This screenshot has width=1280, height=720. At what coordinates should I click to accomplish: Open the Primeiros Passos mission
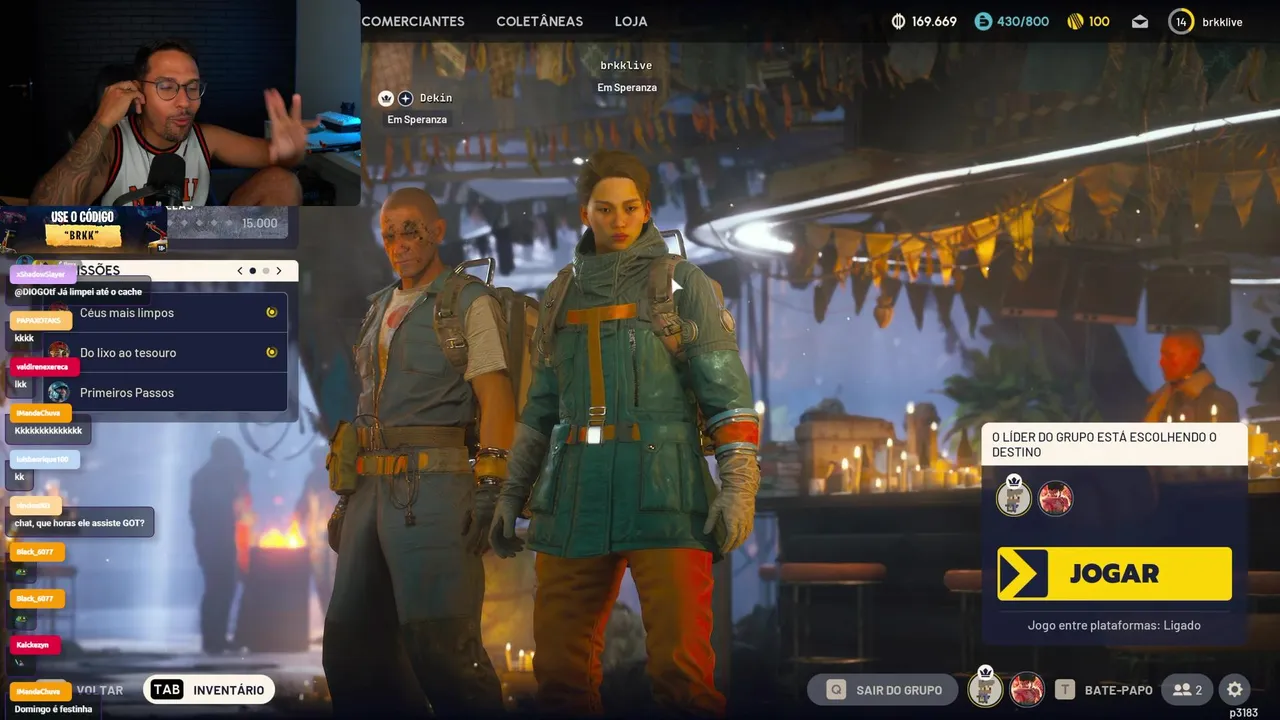(x=165, y=392)
